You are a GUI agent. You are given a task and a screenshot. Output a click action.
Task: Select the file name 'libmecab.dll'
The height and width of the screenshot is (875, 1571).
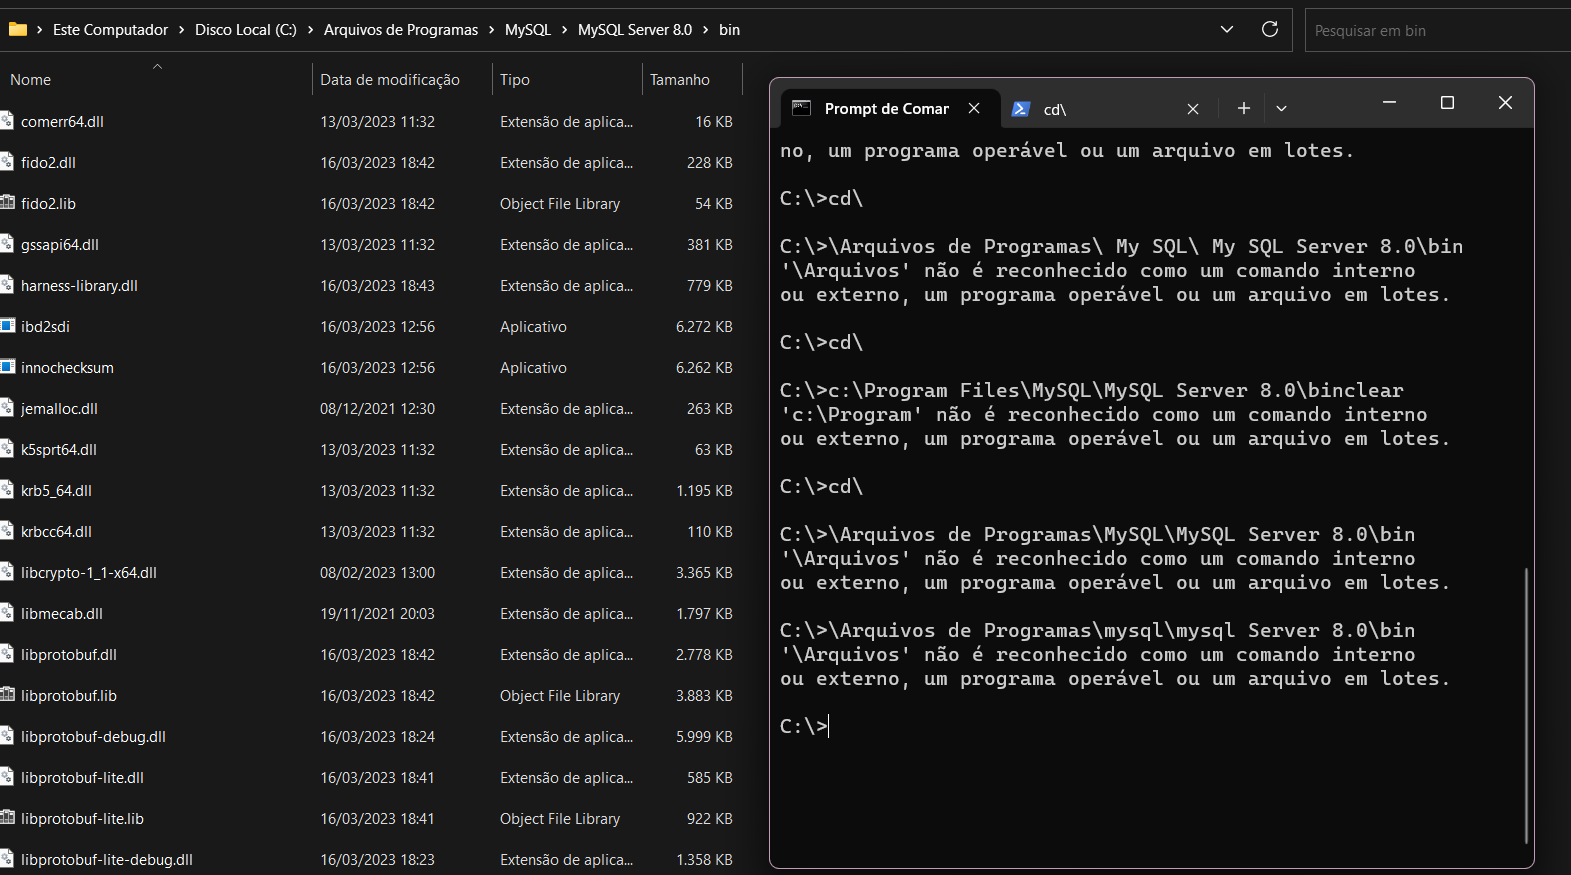point(62,614)
